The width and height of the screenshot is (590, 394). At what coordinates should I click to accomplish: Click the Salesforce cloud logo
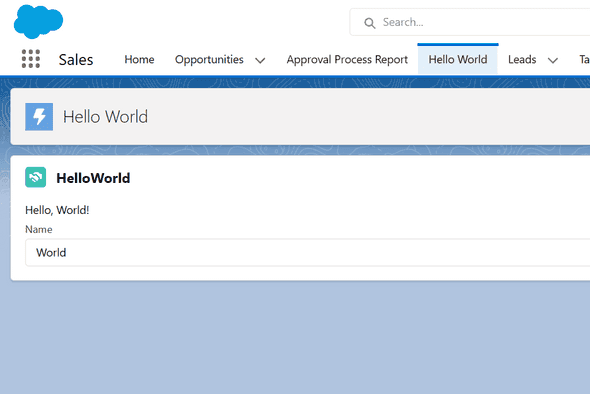pos(38,21)
